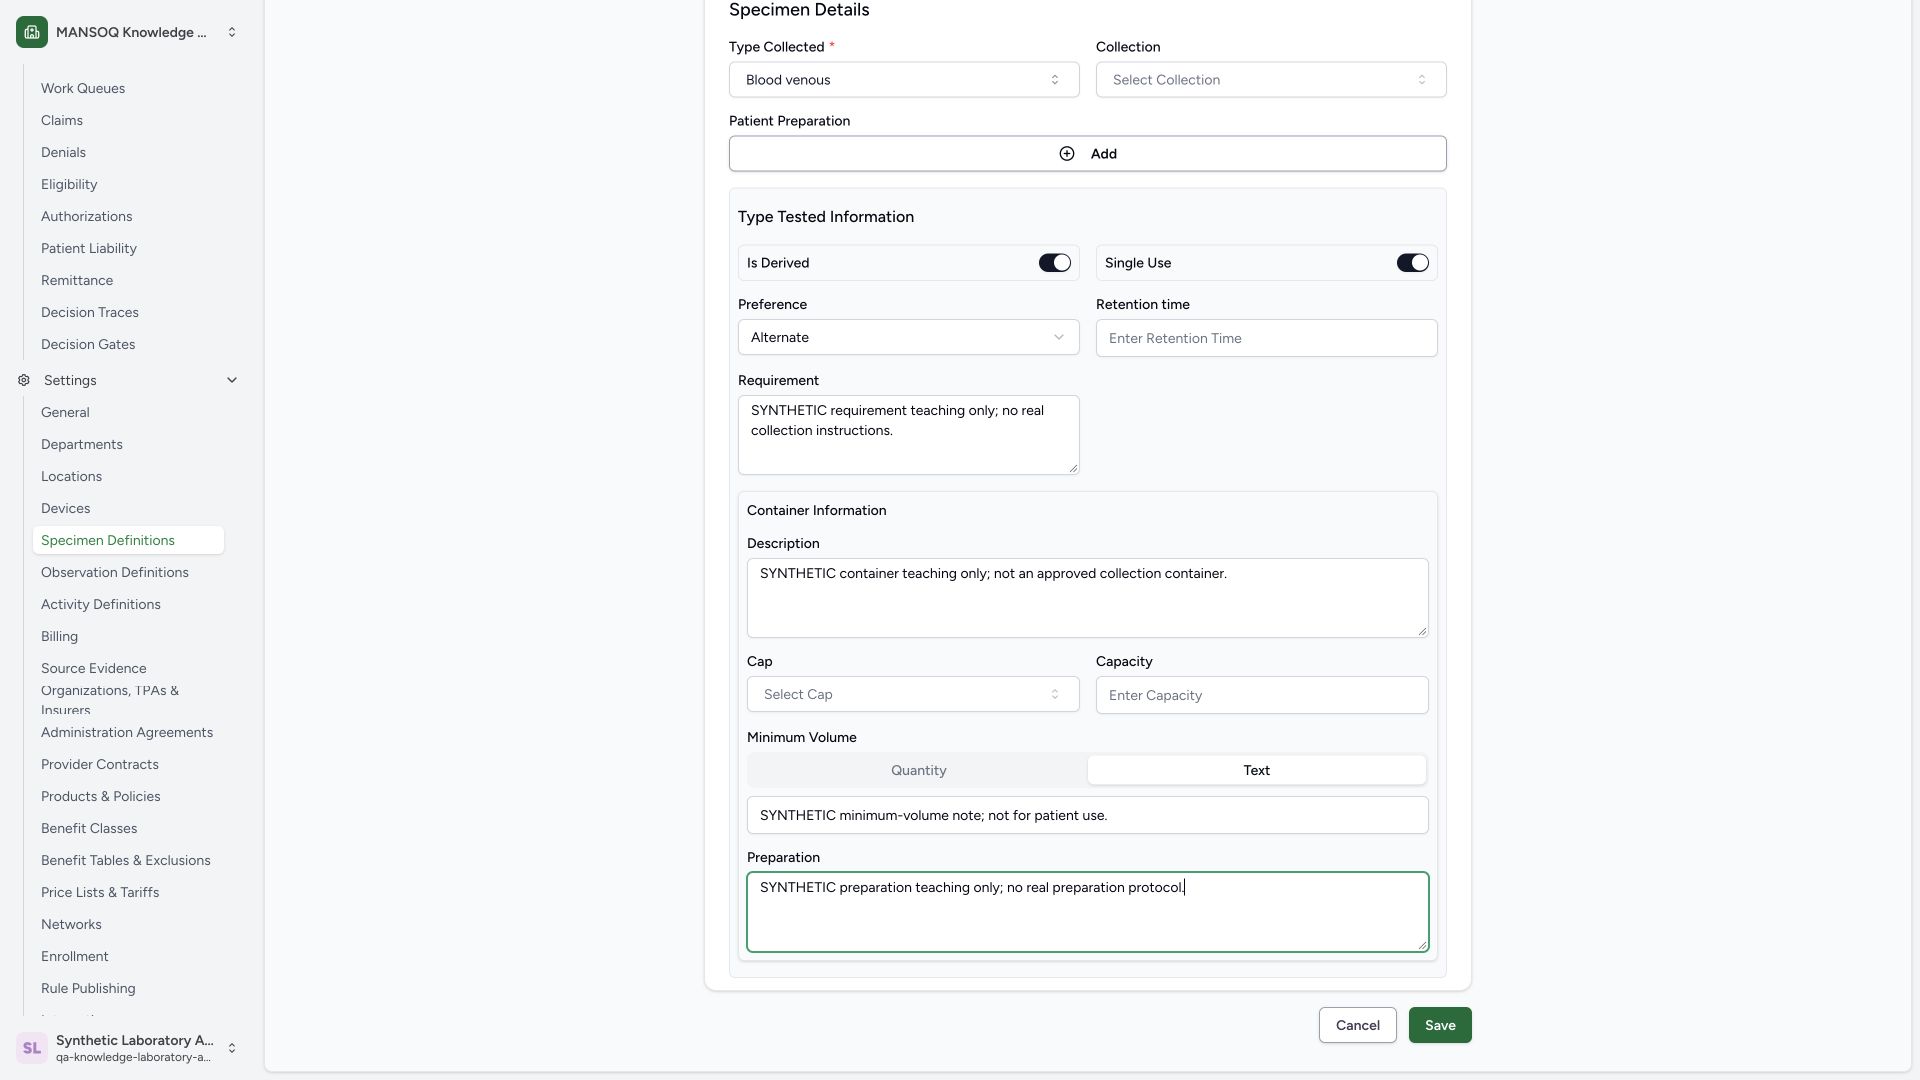1920x1080 pixels.
Task: Open the Select Collection dropdown
Action: pos(1271,80)
